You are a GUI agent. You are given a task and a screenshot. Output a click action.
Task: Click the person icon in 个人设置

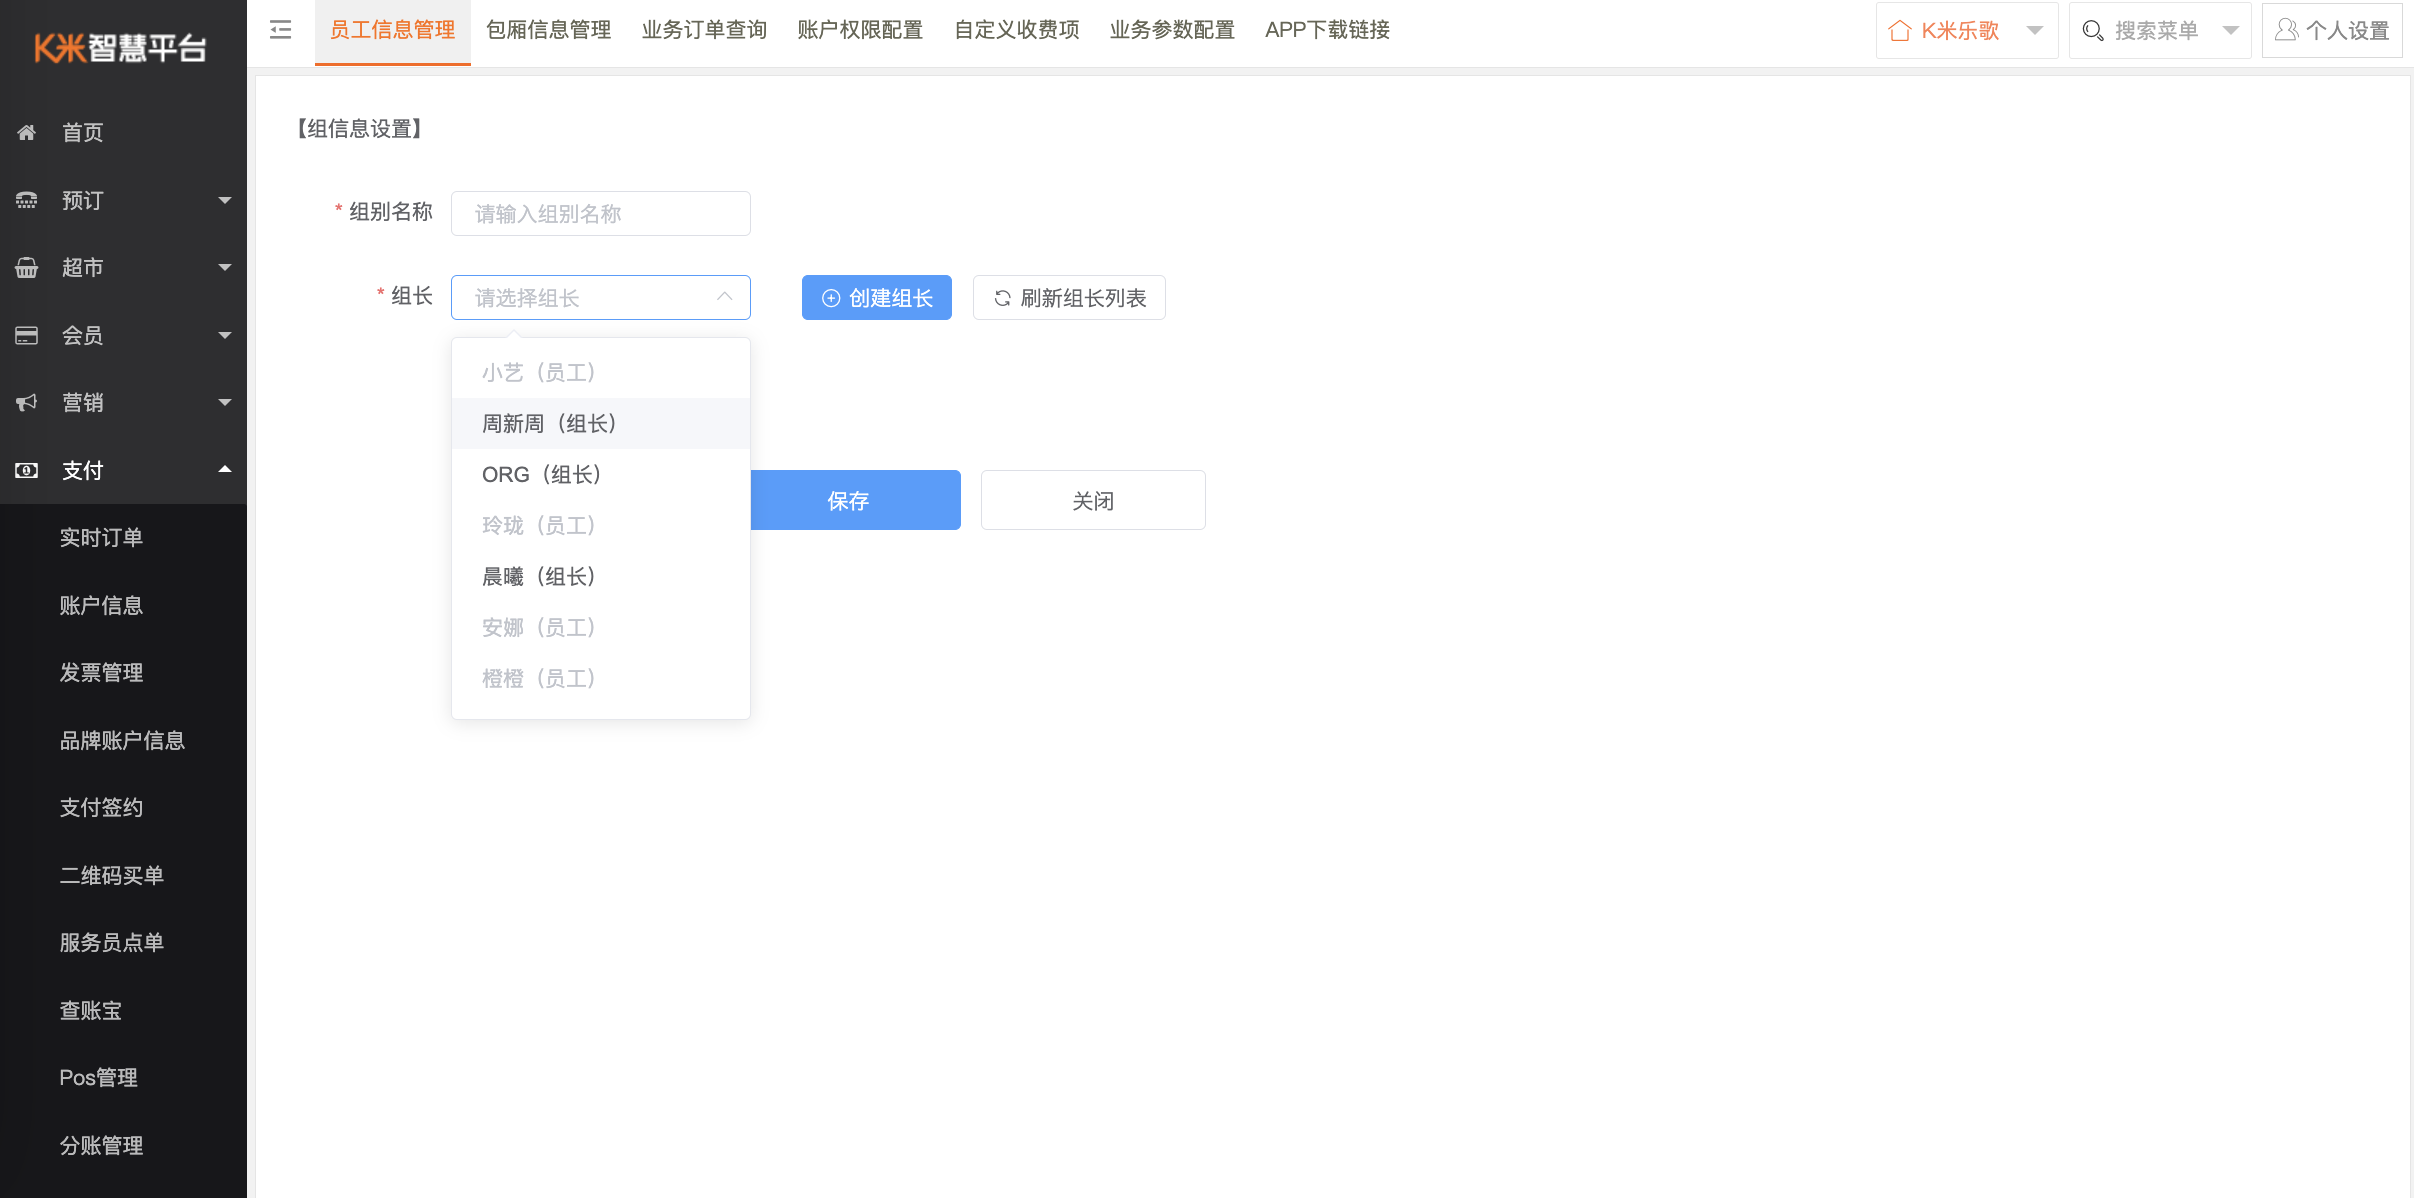click(2286, 30)
